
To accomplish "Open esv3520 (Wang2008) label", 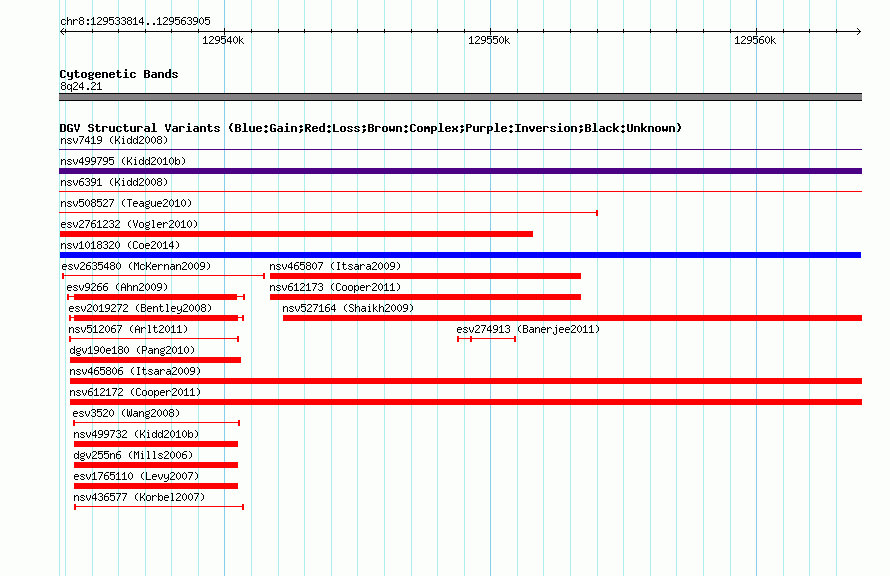I will pyautogui.click(x=126, y=413).
